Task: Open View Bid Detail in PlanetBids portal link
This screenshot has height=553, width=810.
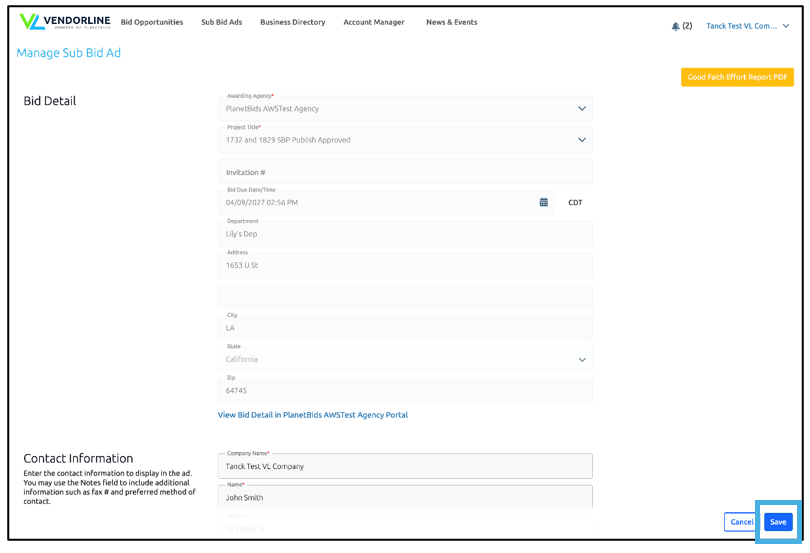Action: point(313,415)
